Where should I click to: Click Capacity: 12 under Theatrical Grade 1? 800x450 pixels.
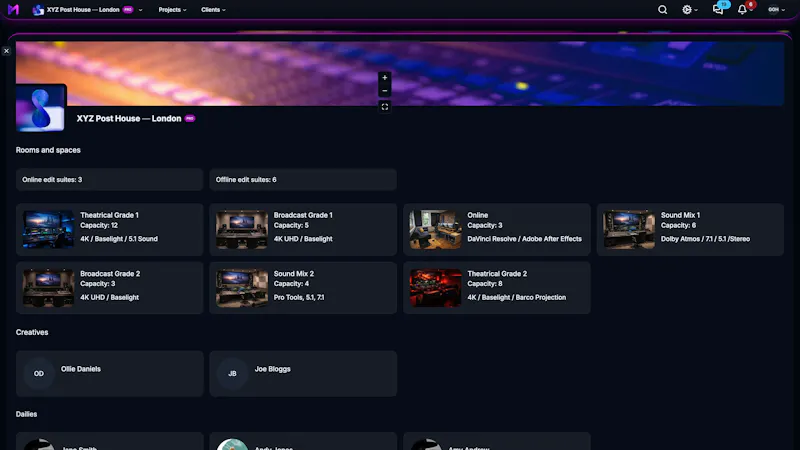pyautogui.click(x=99, y=226)
